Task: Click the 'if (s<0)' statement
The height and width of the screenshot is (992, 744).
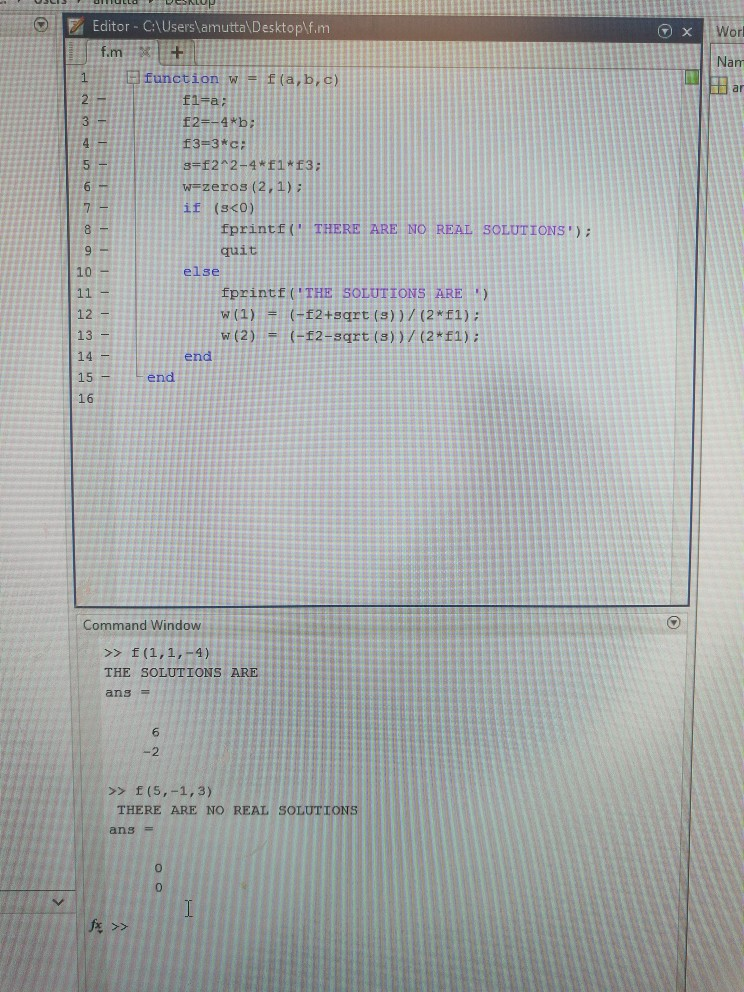Action: 219,208
